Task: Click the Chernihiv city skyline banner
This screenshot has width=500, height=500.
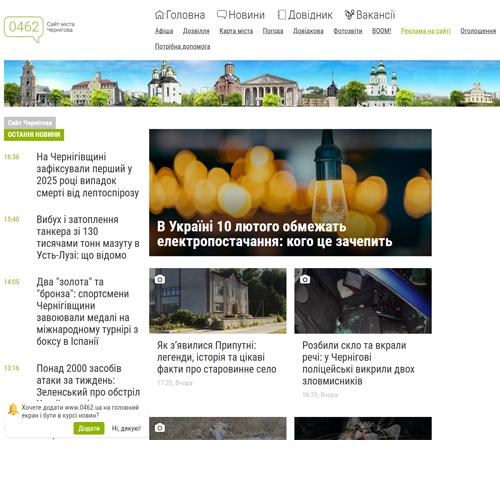Action: (252, 83)
